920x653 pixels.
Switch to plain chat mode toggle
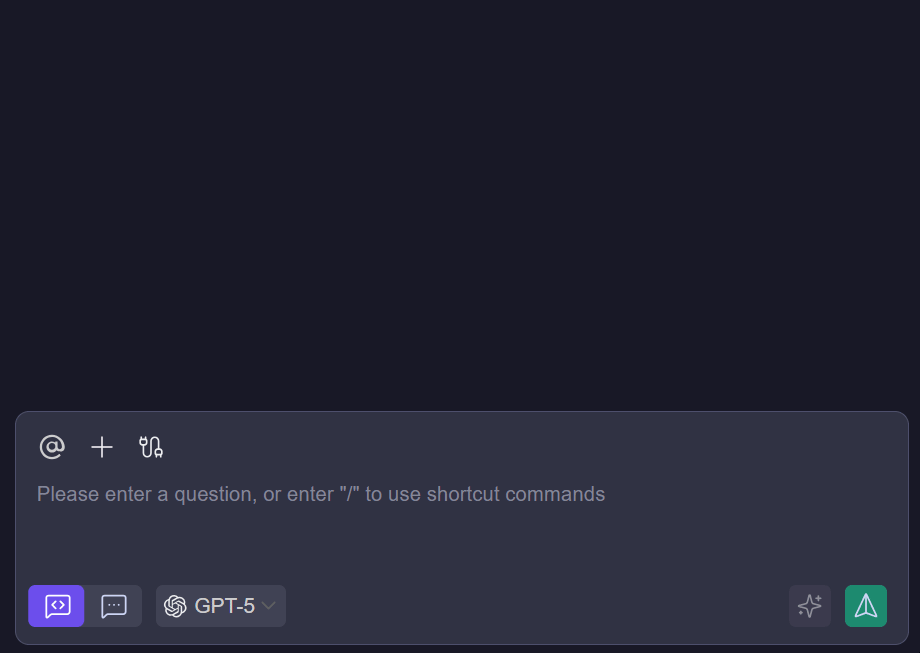(x=114, y=606)
